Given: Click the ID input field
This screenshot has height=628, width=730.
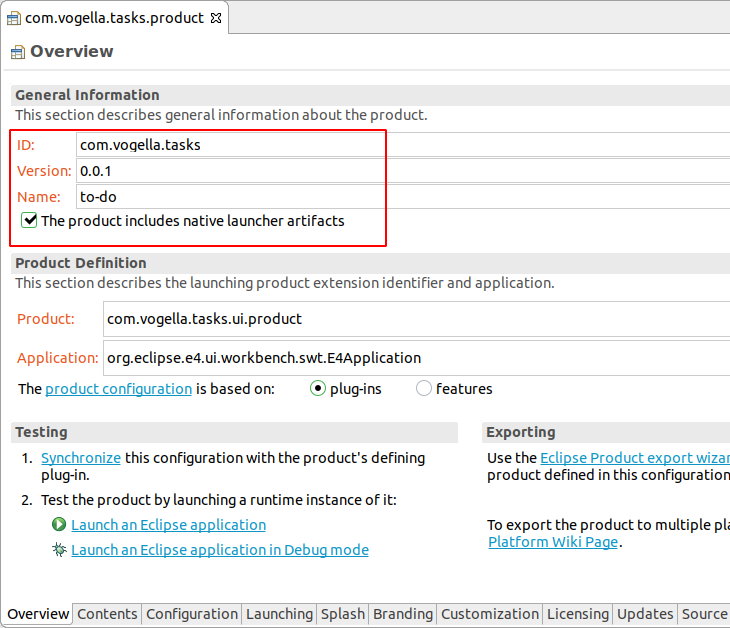Looking at the screenshot, I should point(403,145).
